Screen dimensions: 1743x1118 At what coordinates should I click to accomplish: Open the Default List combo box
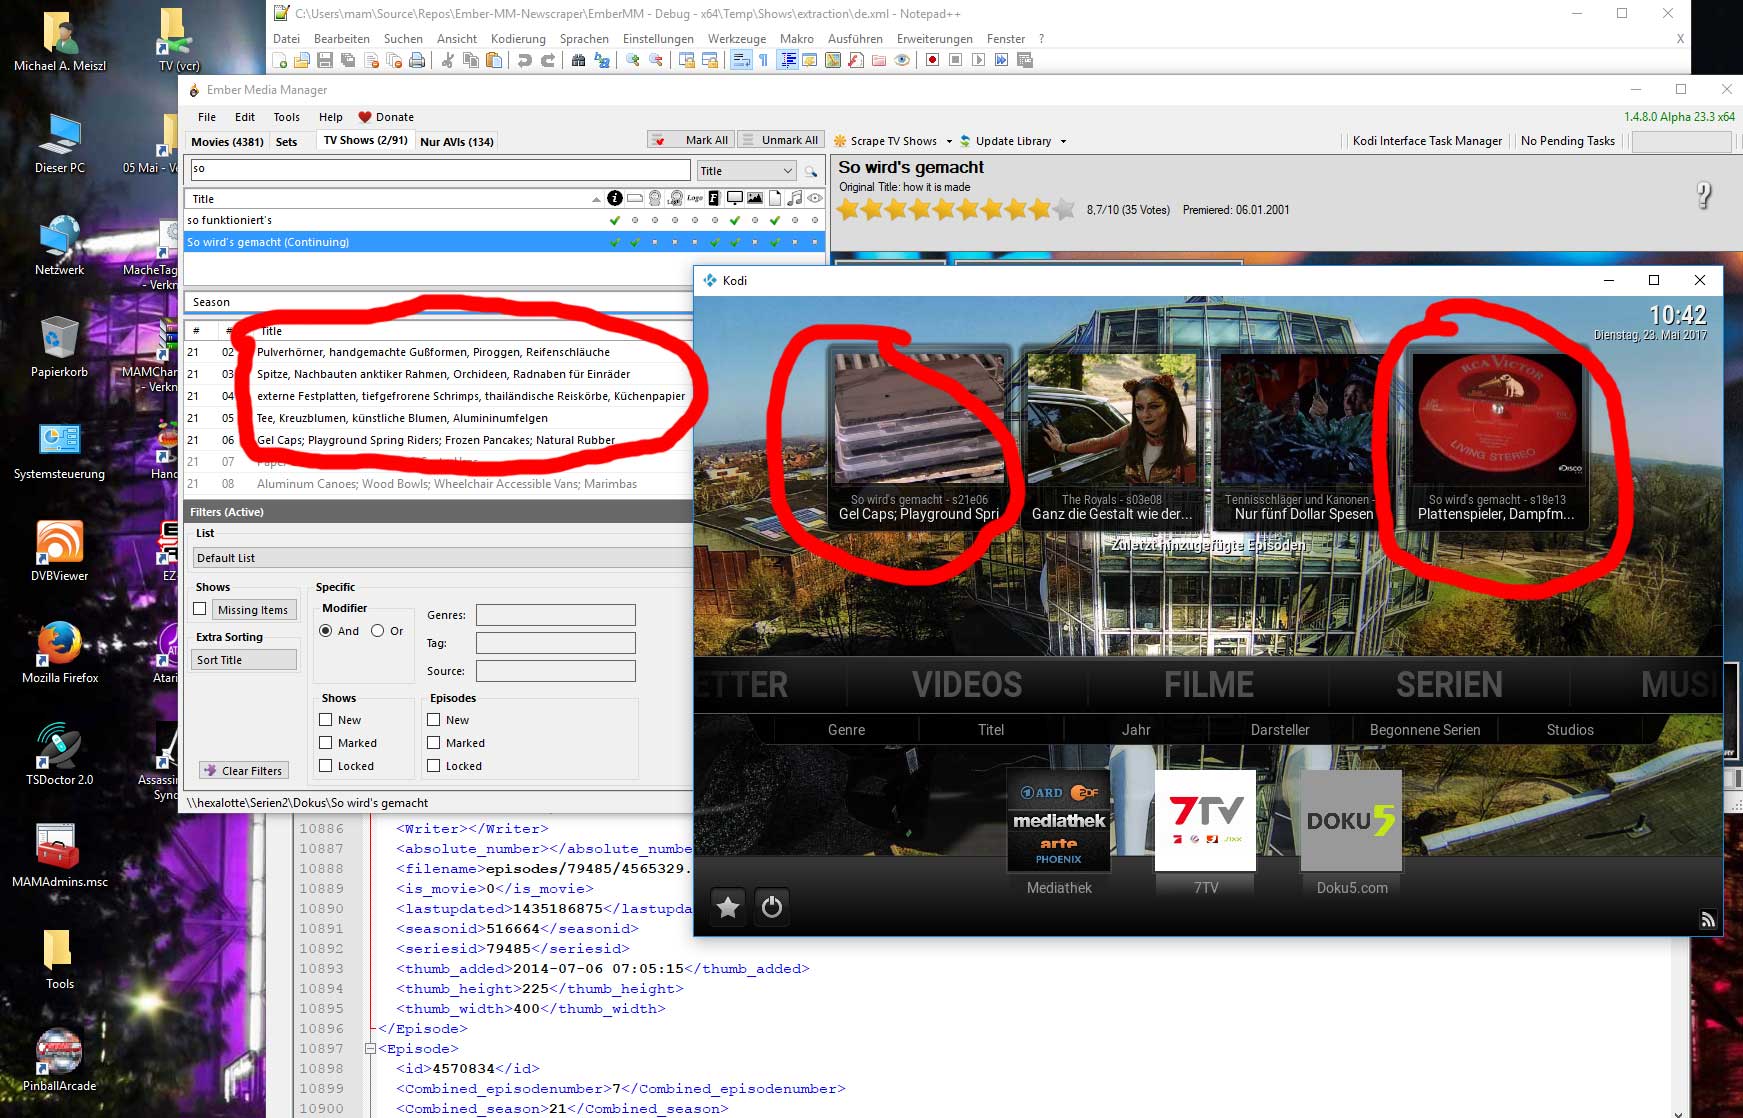point(441,558)
